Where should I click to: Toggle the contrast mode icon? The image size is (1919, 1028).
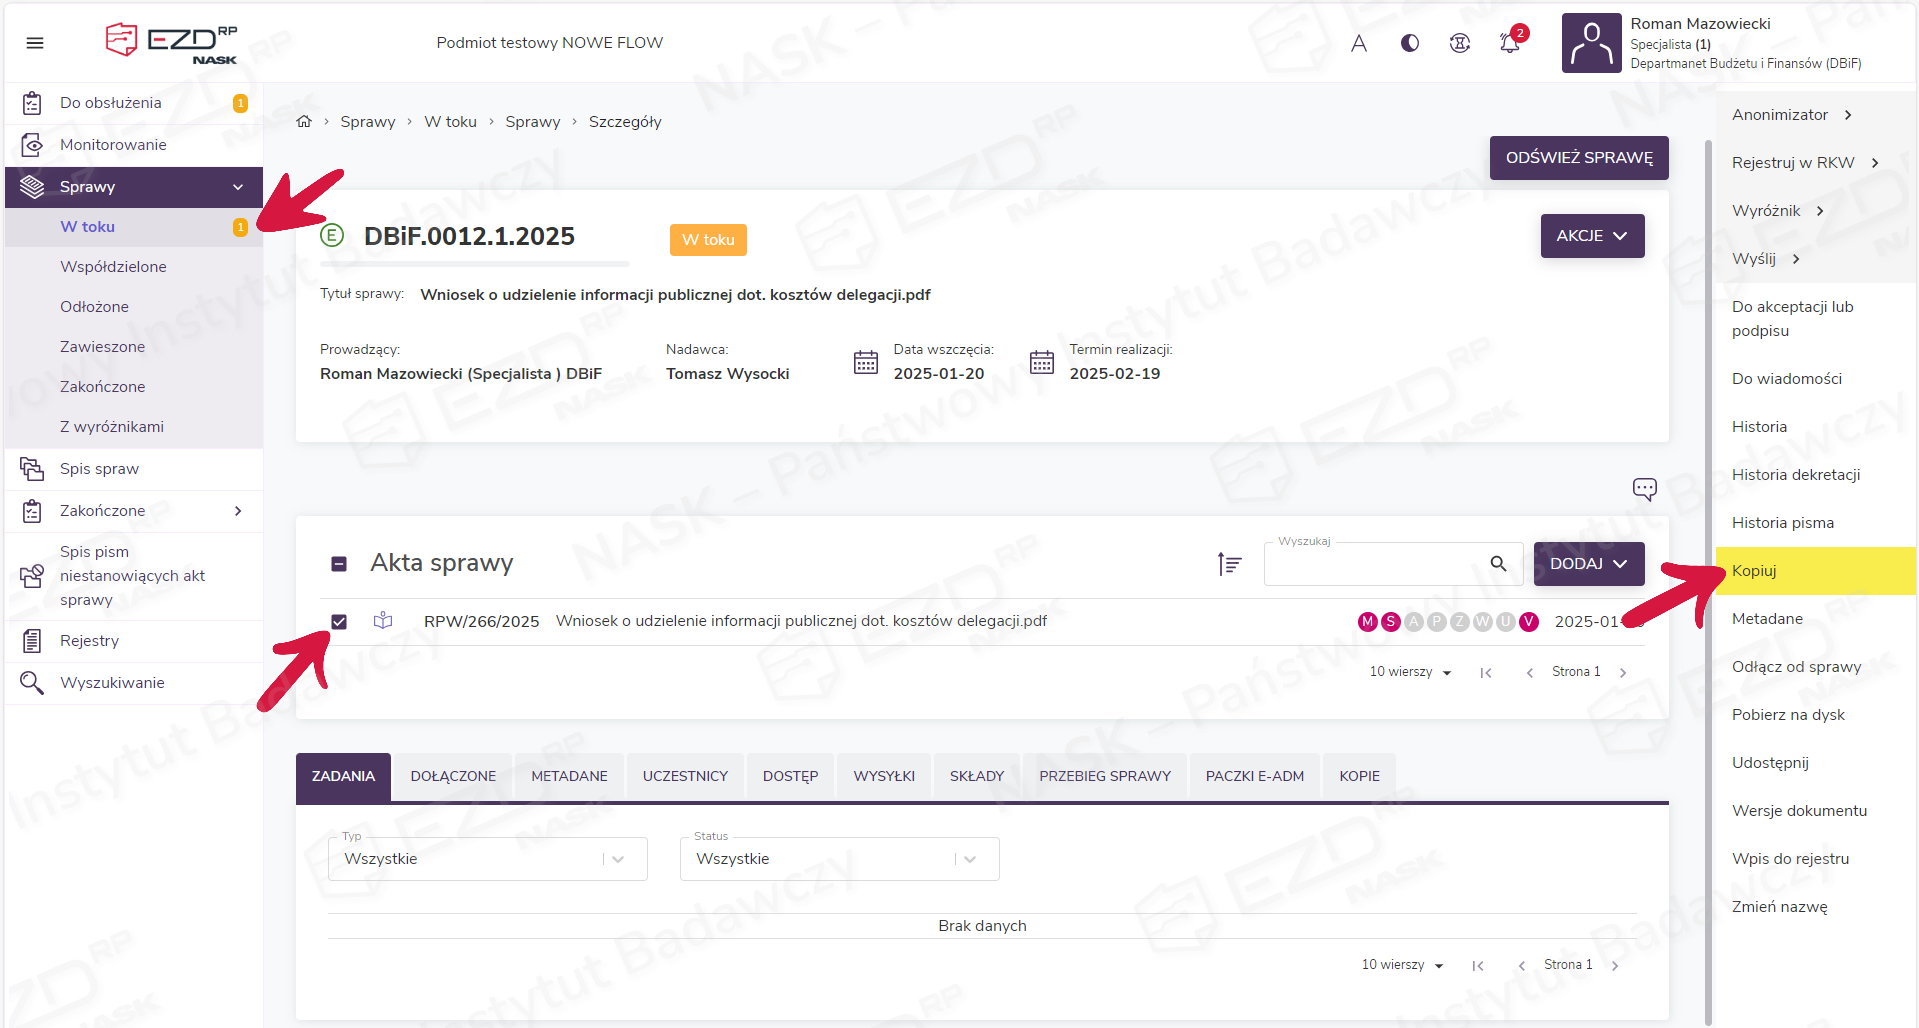pyautogui.click(x=1409, y=43)
